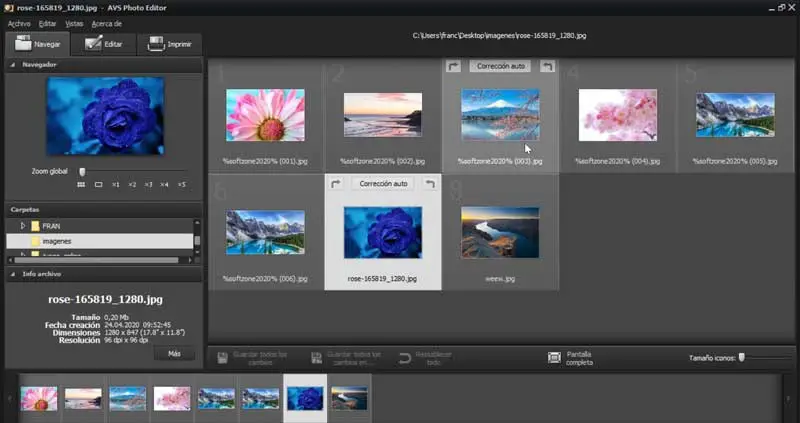Select %softzone2020% (006).jpg mountain lake thumbnail
Viewport: 800px width, 423px height.
pos(265,232)
